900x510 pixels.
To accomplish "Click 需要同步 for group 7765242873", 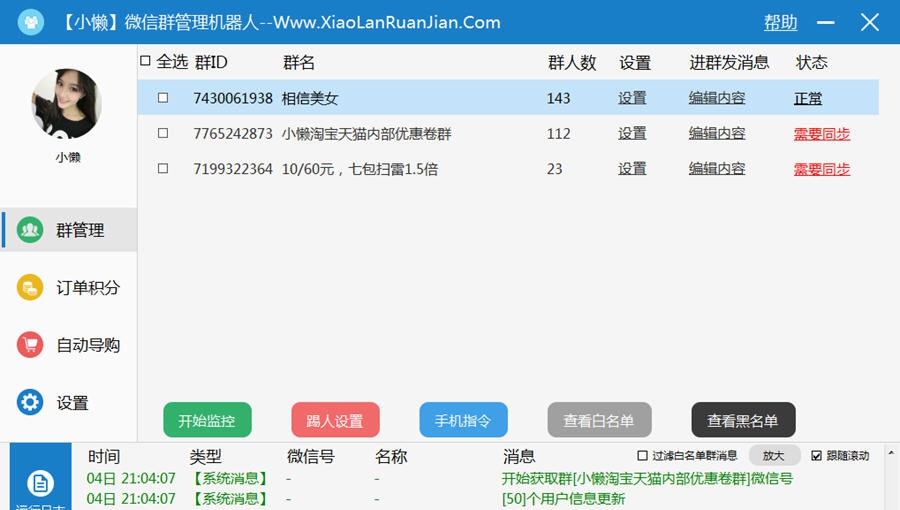I will 821,134.
